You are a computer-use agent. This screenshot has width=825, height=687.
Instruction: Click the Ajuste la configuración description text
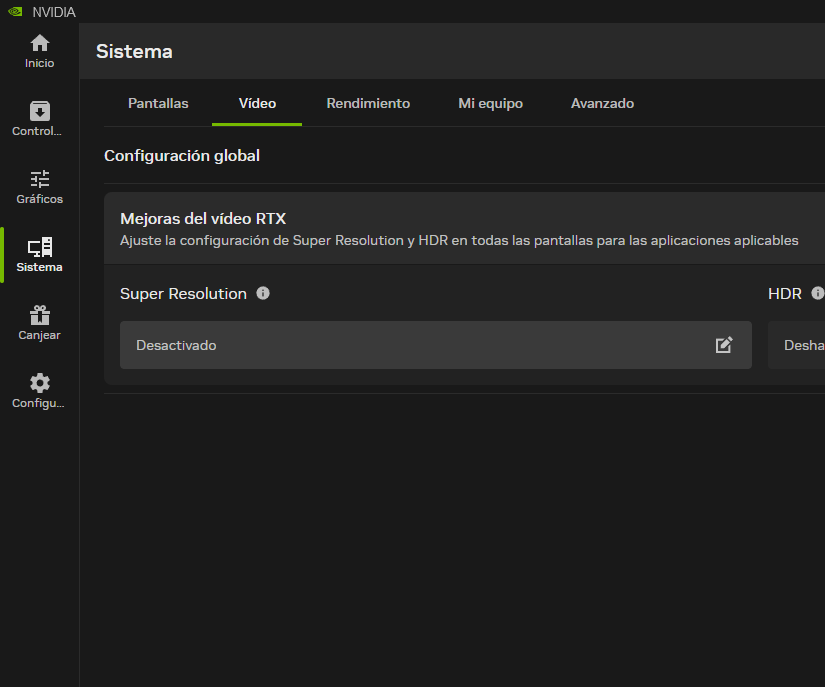pyautogui.click(x=459, y=240)
